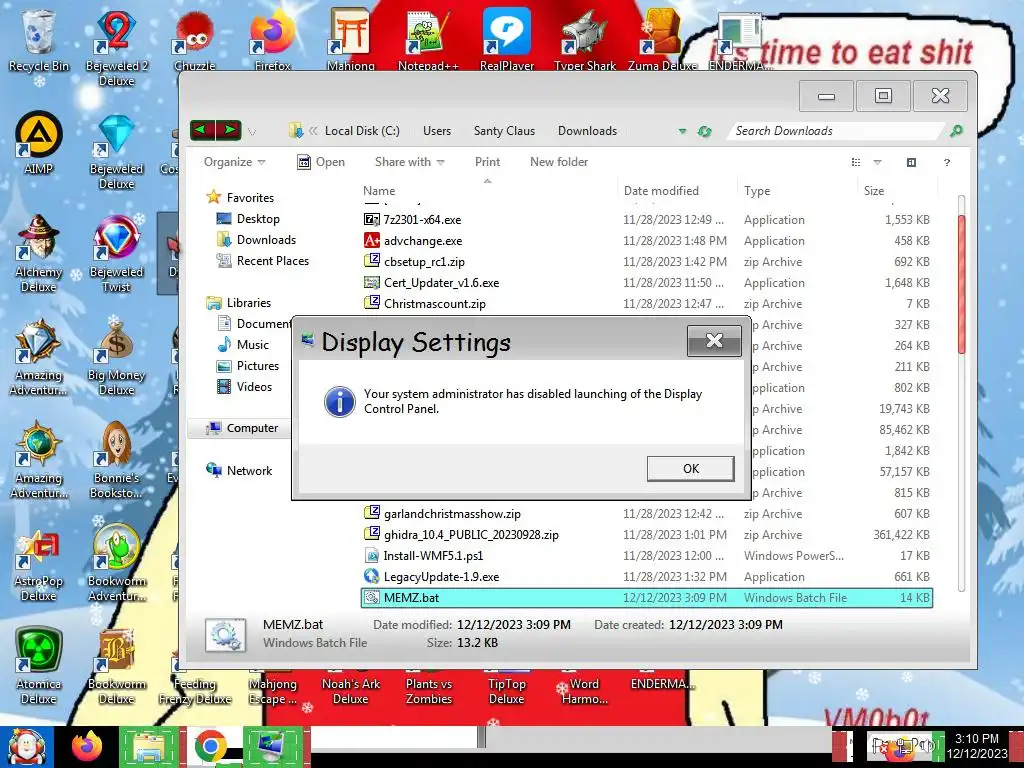Open Pictures library in sidebar
The height and width of the screenshot is (768, 1024).
(248, 366)
